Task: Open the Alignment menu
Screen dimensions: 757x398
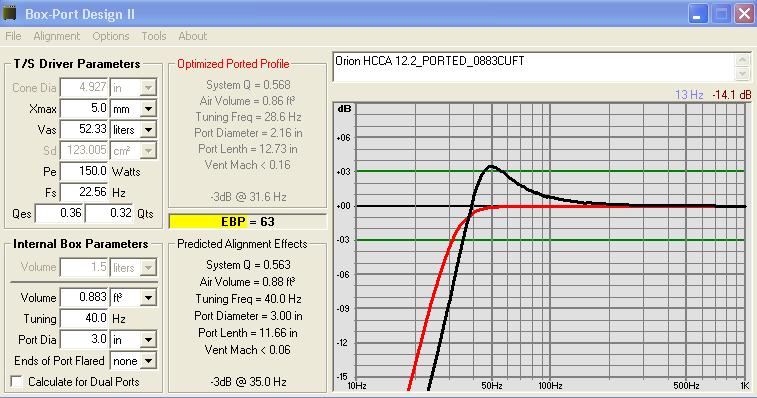Action: click(x=56, y=36)
